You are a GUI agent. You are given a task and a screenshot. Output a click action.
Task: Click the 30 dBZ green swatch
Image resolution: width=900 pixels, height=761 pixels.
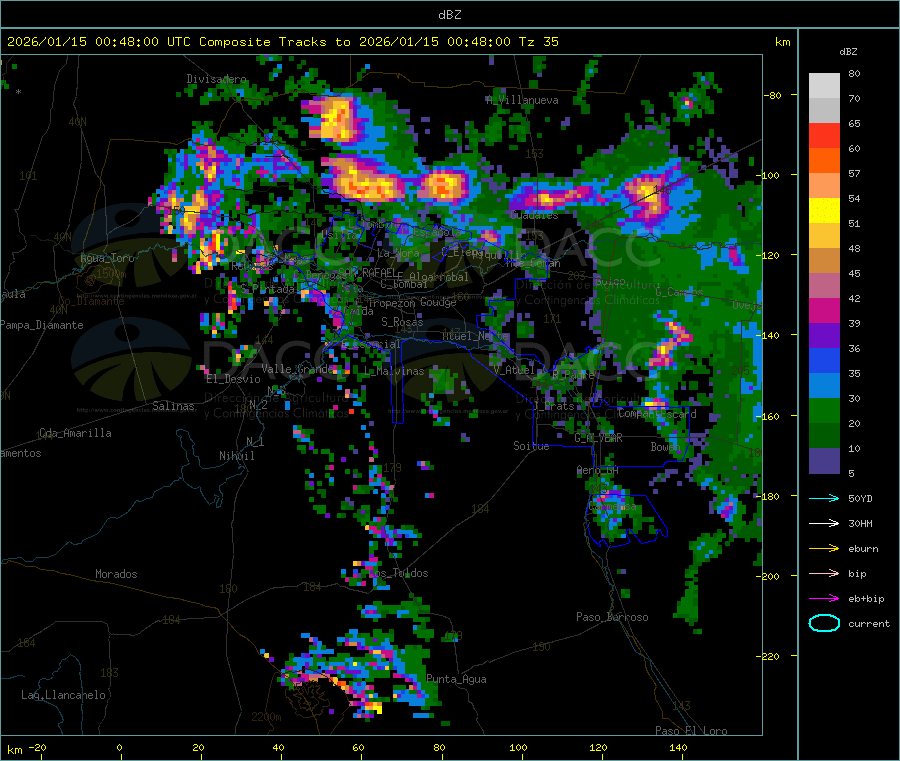coord(824,410)
